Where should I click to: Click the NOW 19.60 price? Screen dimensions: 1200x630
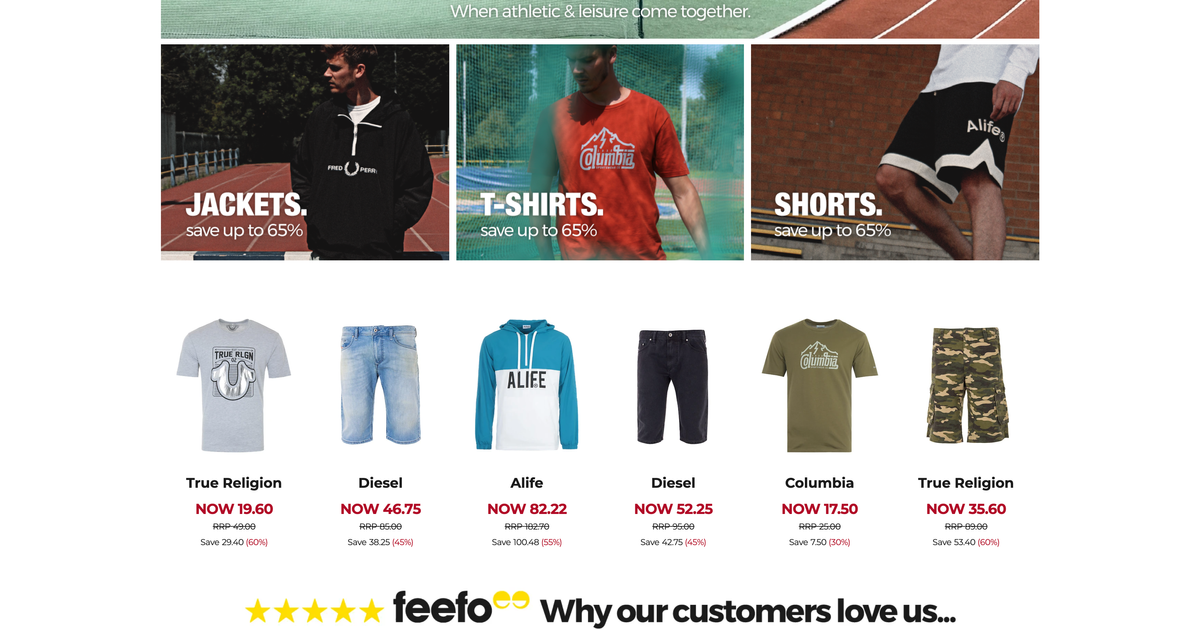[234, 509]
